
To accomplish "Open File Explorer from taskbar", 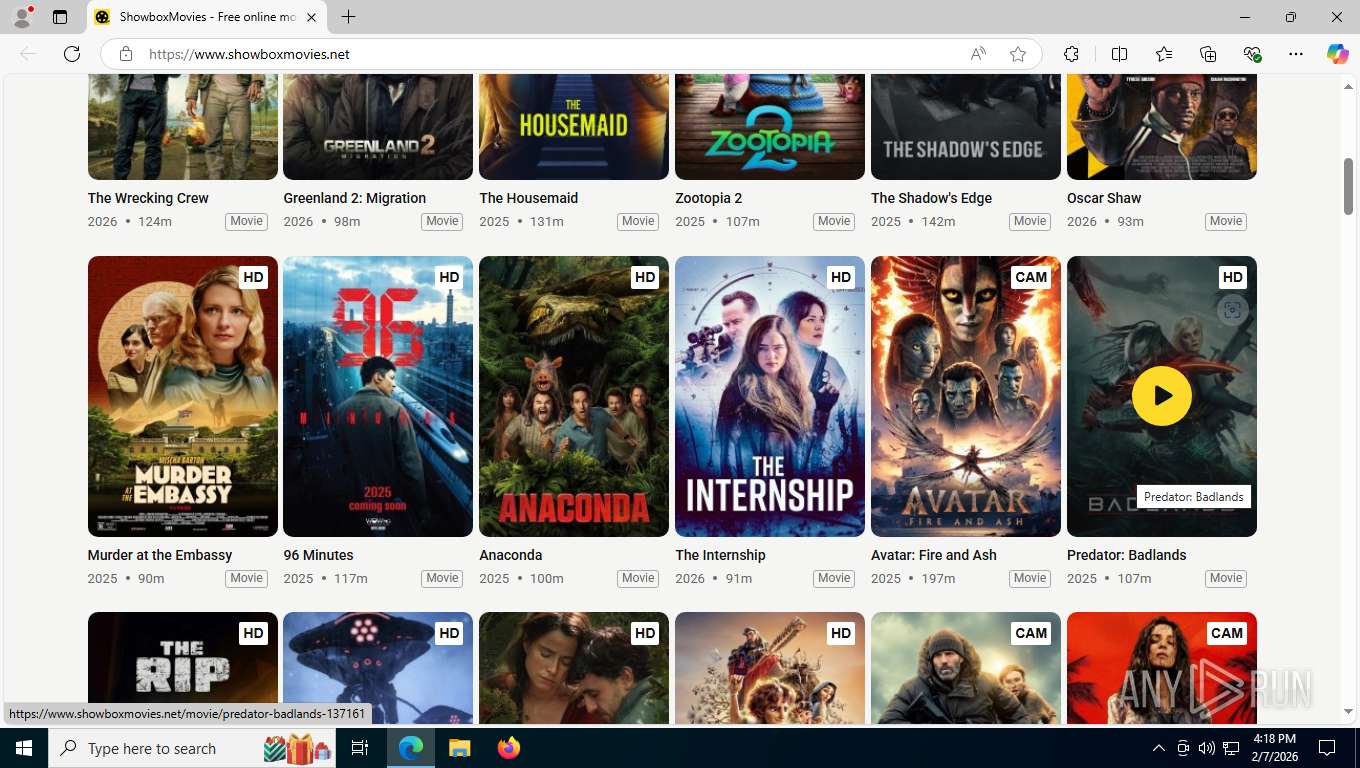I will click(x=459, y=748).
